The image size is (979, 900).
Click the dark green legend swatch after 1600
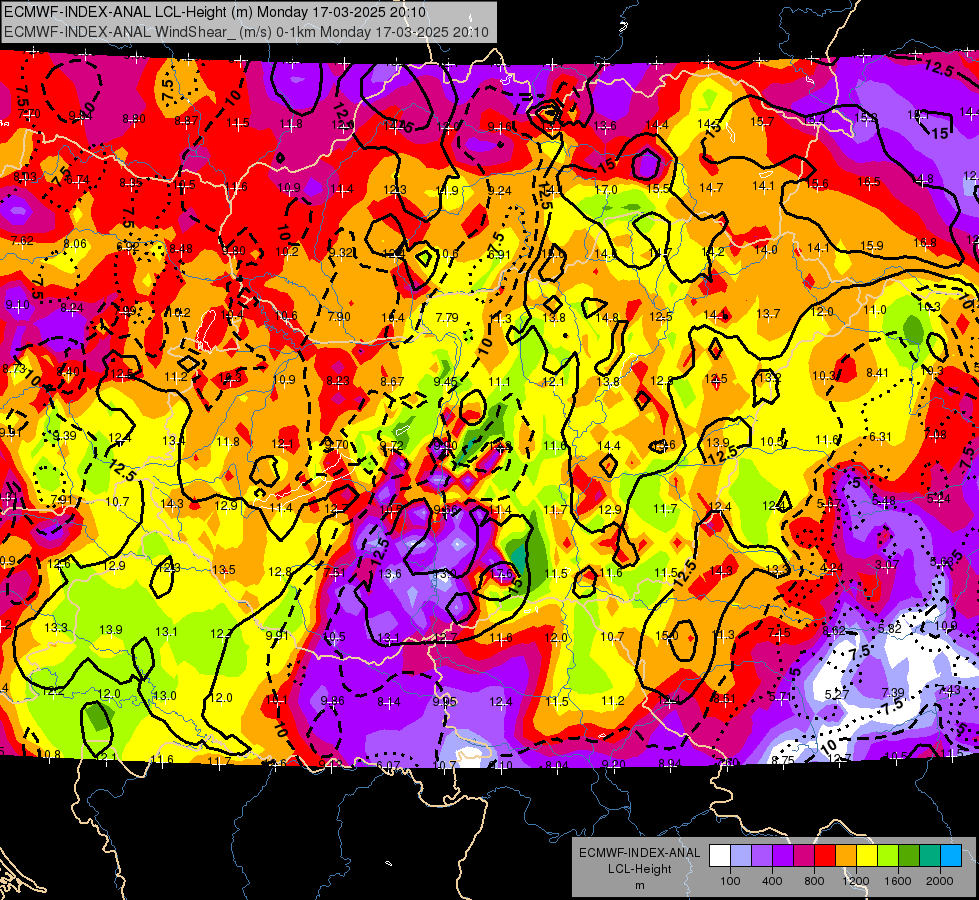coord(909,856)
